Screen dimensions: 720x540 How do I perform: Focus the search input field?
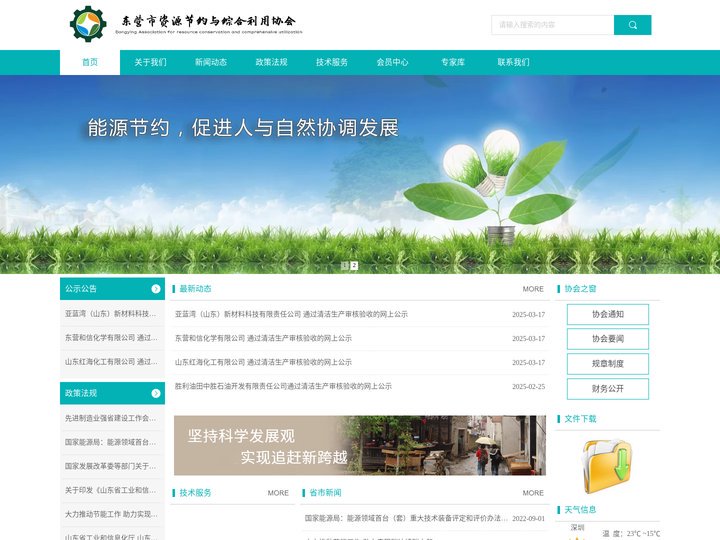[x=552, y=25]
